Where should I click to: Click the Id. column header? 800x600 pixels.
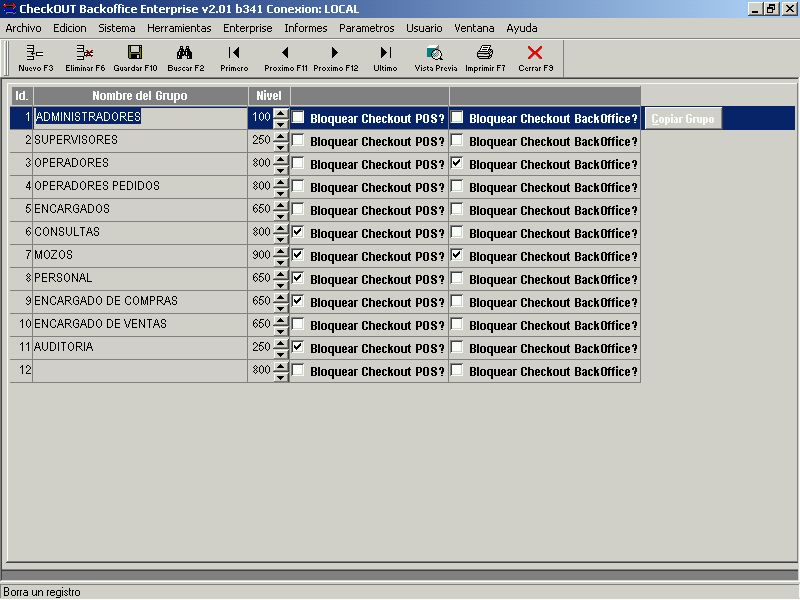tap(21, 95)
